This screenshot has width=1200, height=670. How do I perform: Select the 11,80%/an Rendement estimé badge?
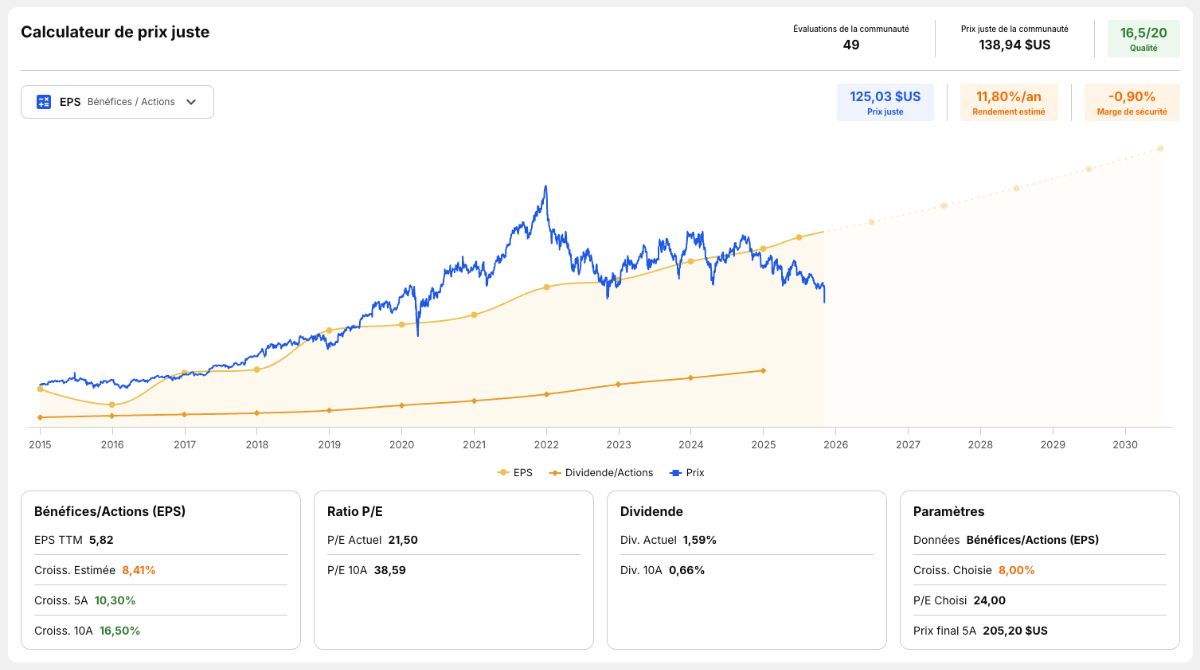point(1009,102)
